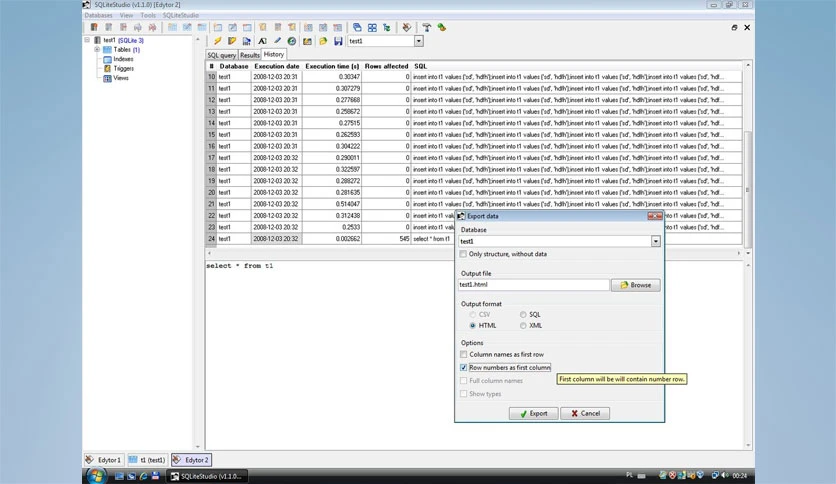Viewport: 836px width, 484px height.
Task: Switch to the Results tab
Action: (250, 55)
